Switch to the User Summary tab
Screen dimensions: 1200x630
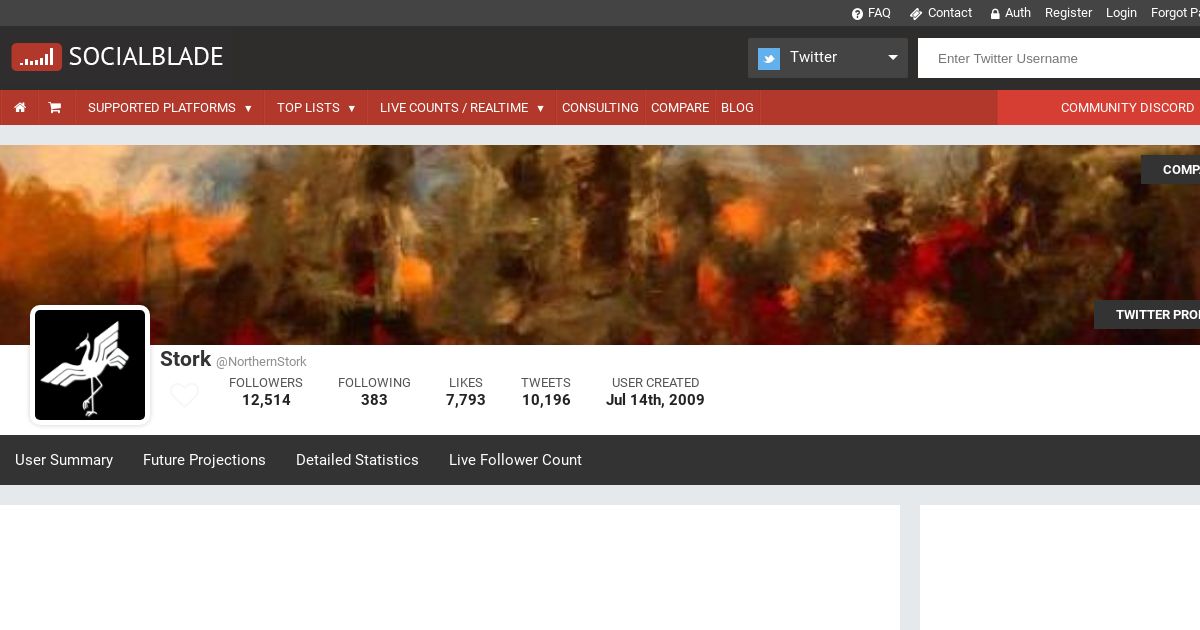tap(64, 460)
